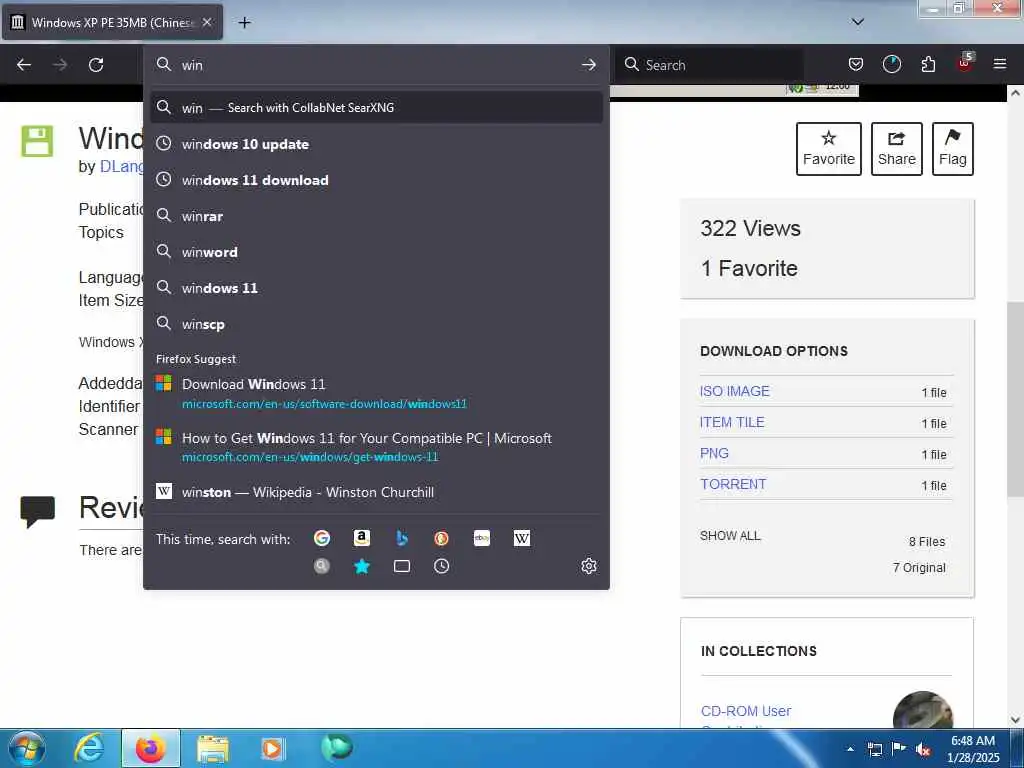Screen dimensions: 1024x768
Task: Open the Firefox hamburger application menu
Action: coord(1000,64)
